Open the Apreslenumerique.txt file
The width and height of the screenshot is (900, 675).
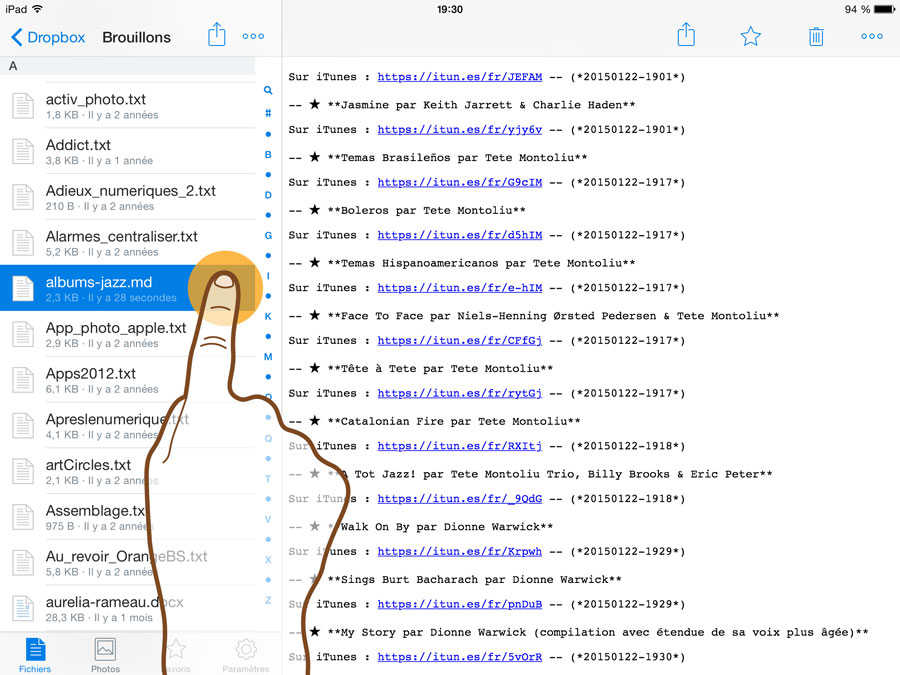tap(127, 425)
